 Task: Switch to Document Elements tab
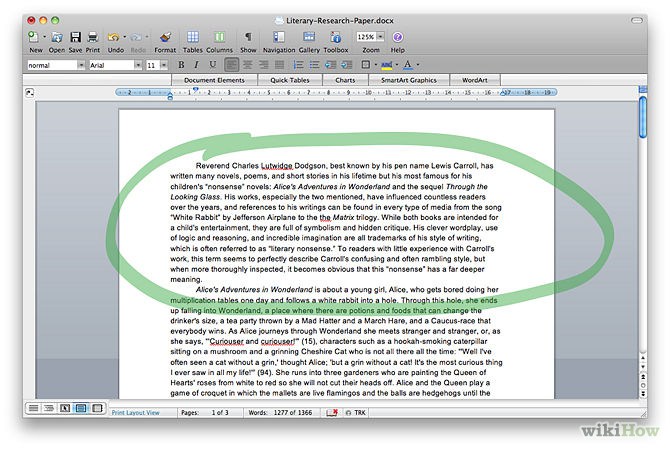(215, 80)
